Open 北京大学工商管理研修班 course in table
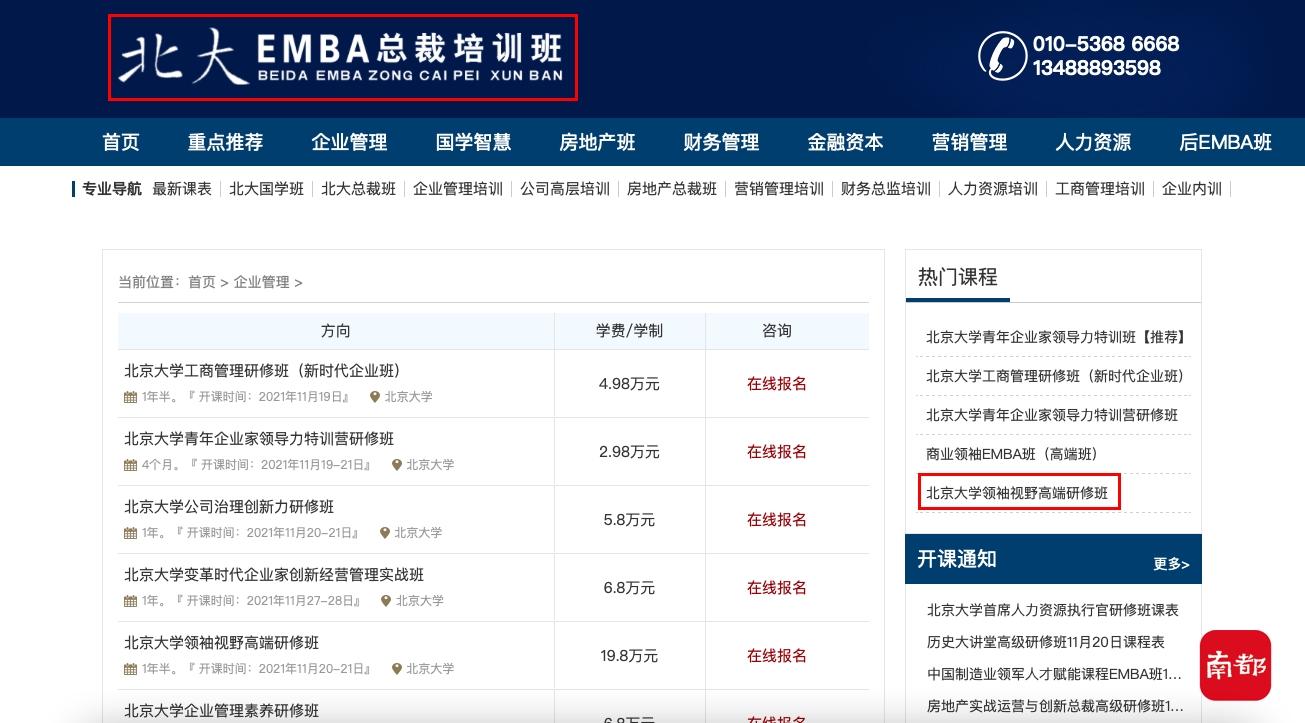Screen dimensions: 1305x723 click(x=262, y=371)
